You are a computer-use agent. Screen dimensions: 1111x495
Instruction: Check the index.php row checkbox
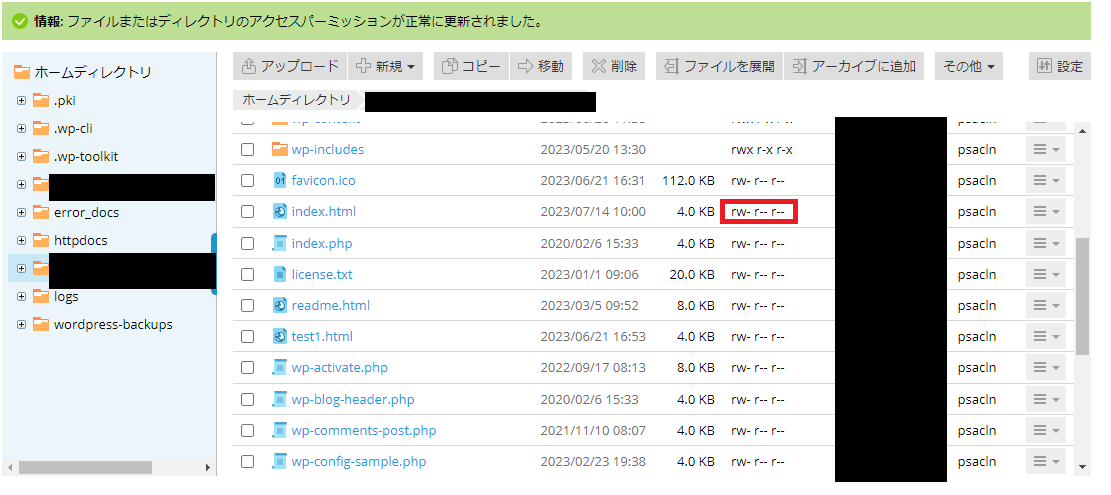[x=247, y=243]
